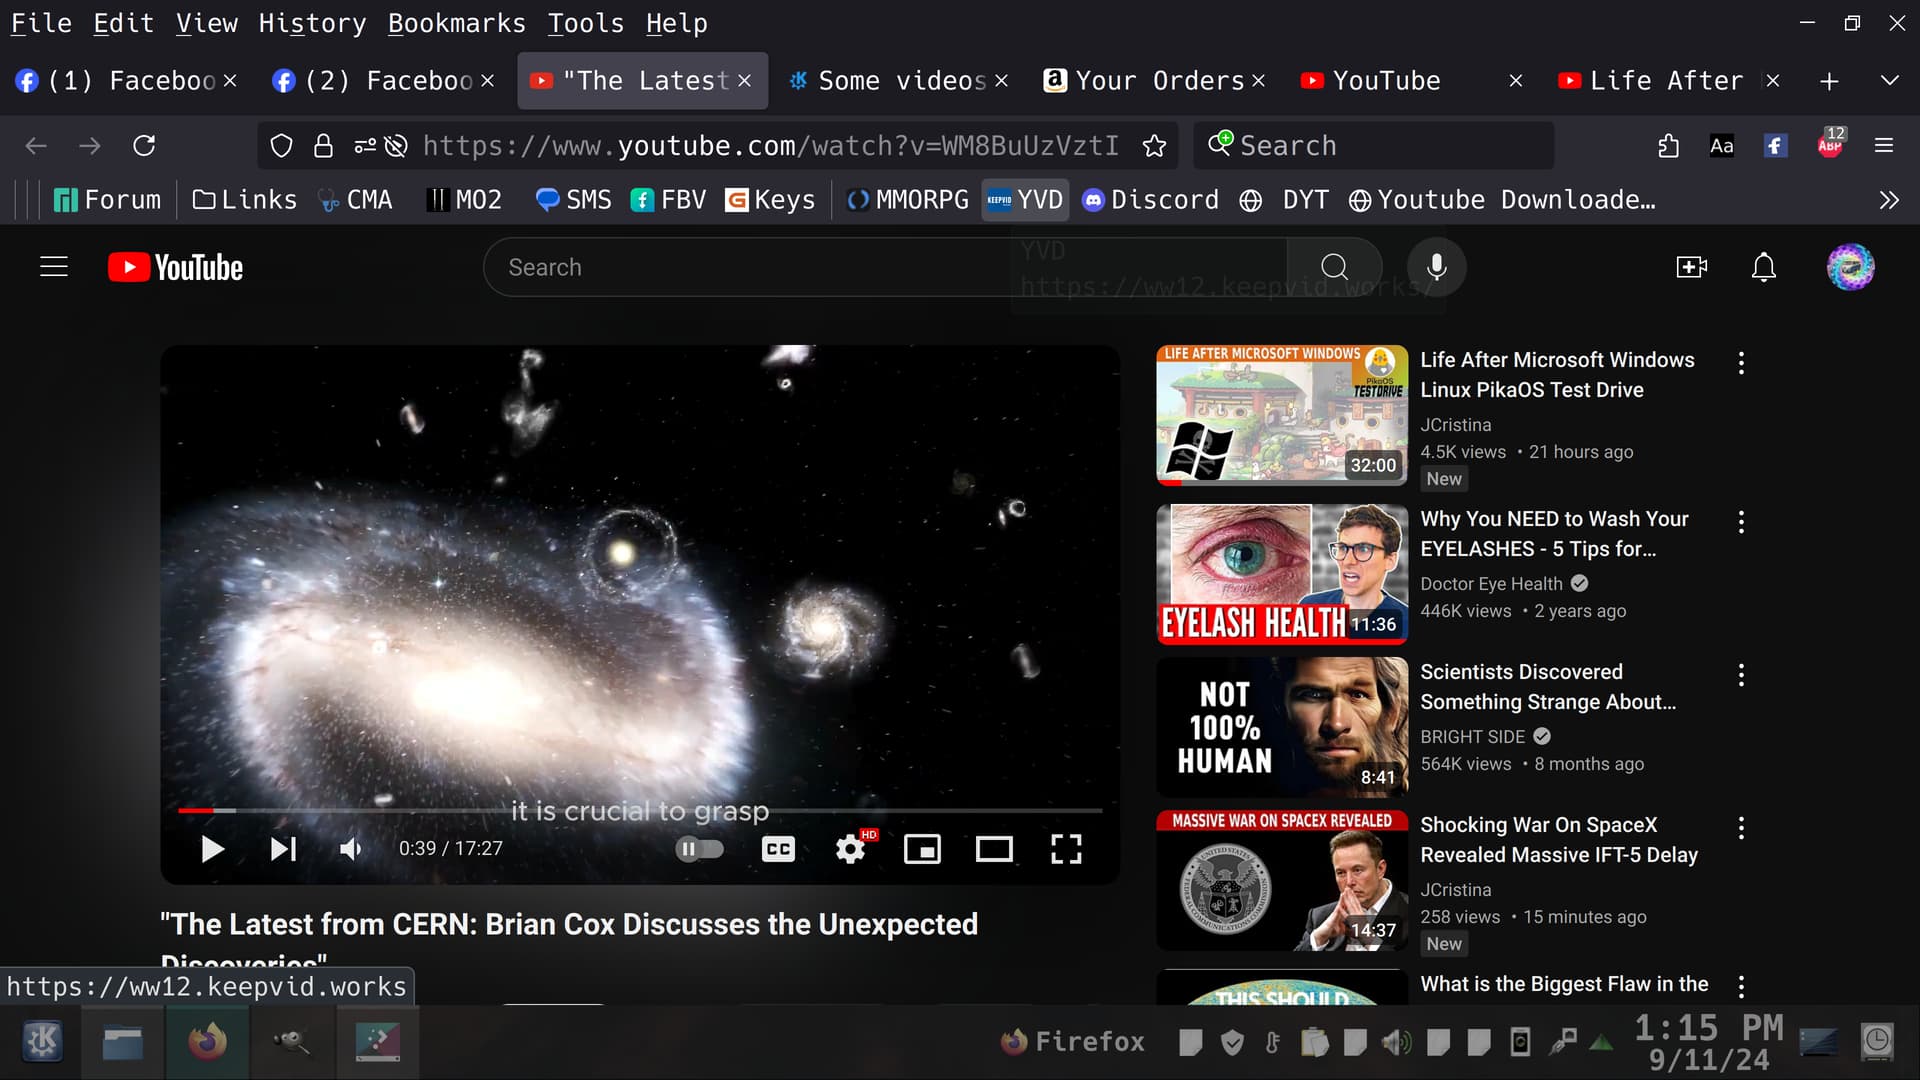The width and height of the screenshot is (1920, 1080).
Task: Reload the current page
Action: click(x=144, y=146)
